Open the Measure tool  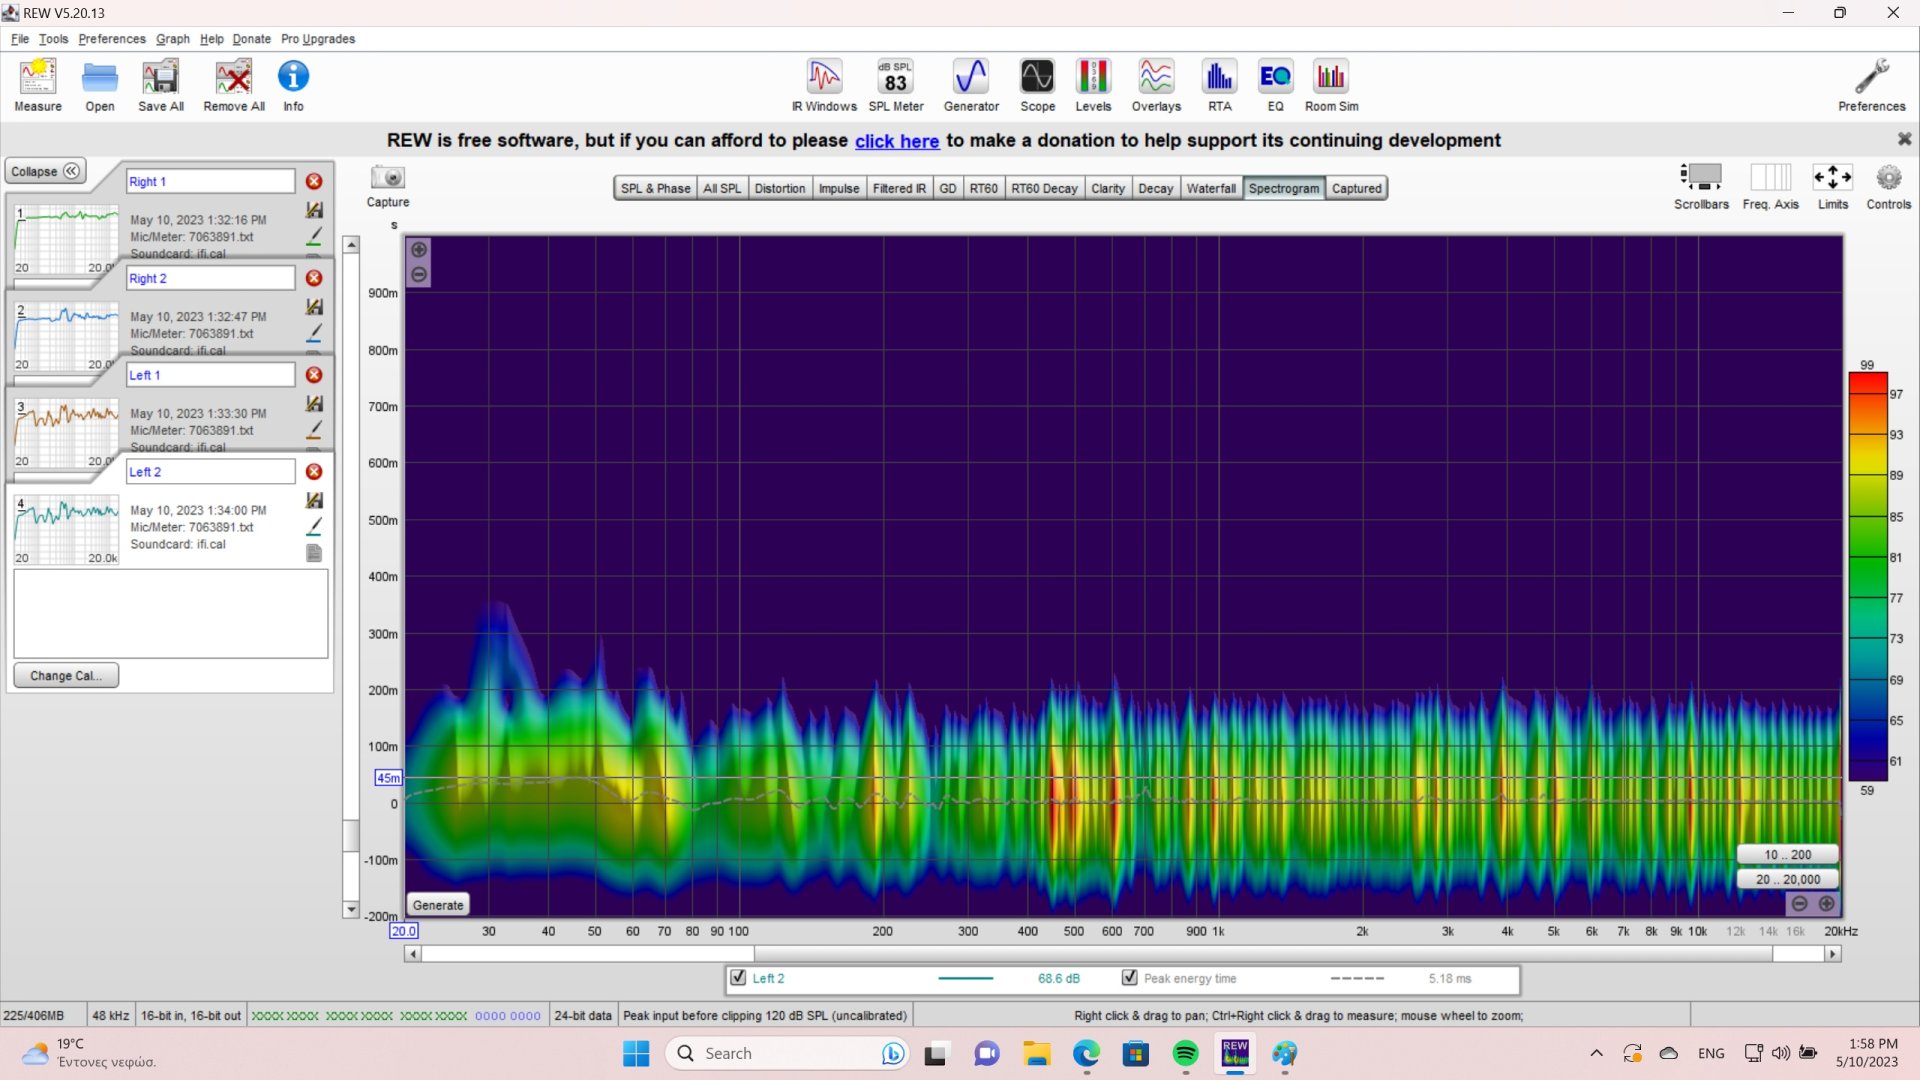[38, 85]
